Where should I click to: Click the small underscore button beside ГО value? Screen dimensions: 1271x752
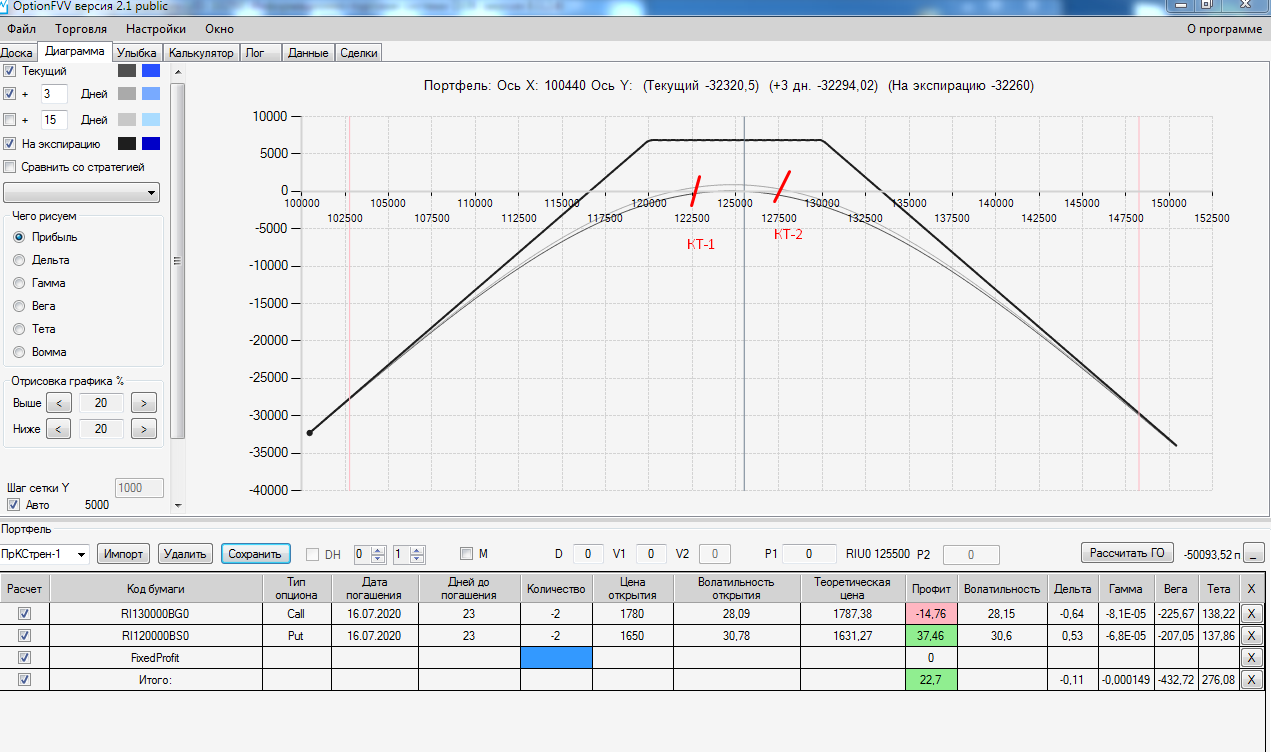click(1255, 554)
